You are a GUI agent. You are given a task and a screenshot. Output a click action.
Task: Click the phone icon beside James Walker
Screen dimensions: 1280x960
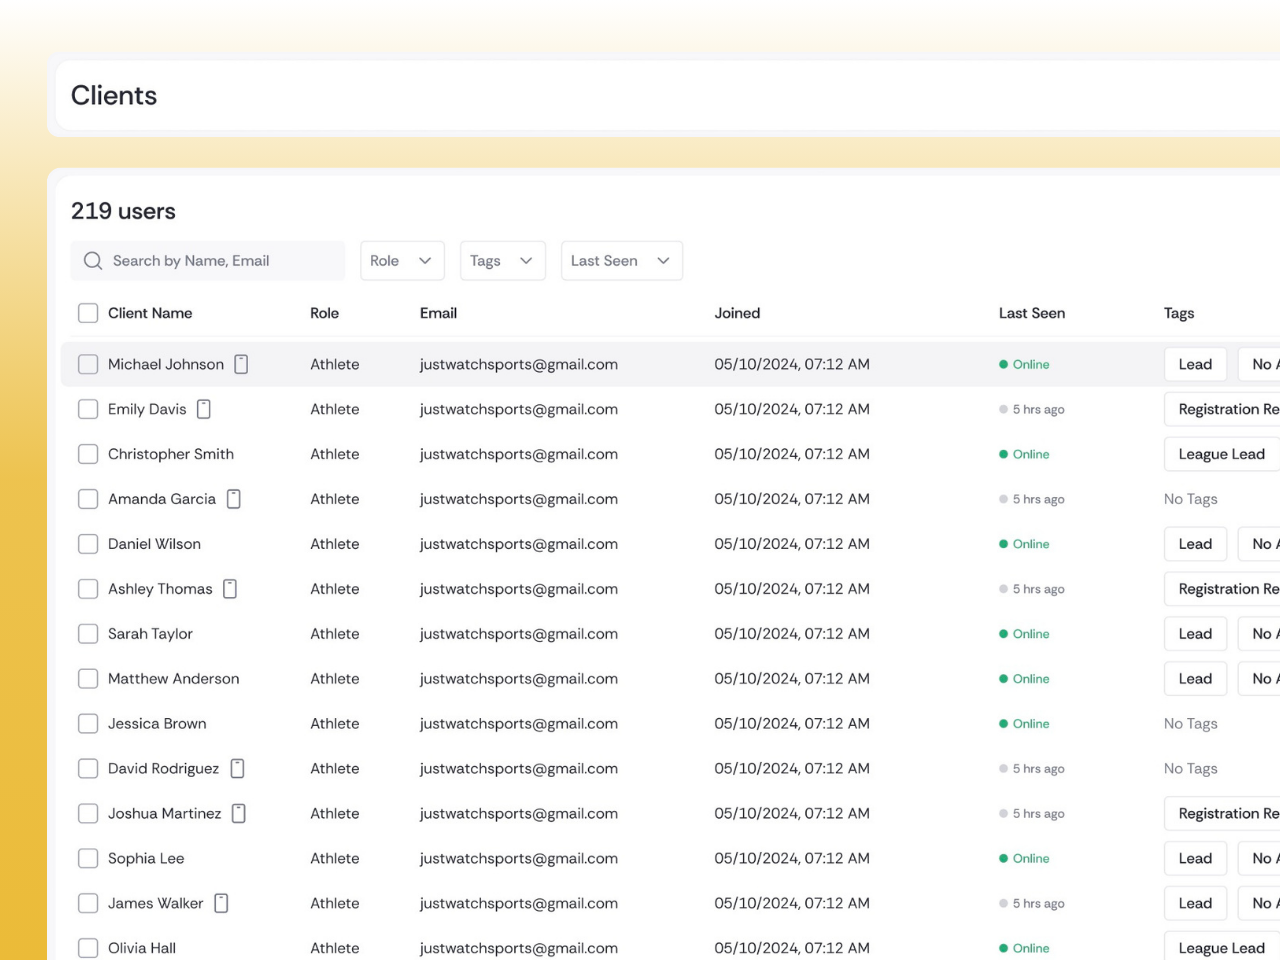[222, 903]
